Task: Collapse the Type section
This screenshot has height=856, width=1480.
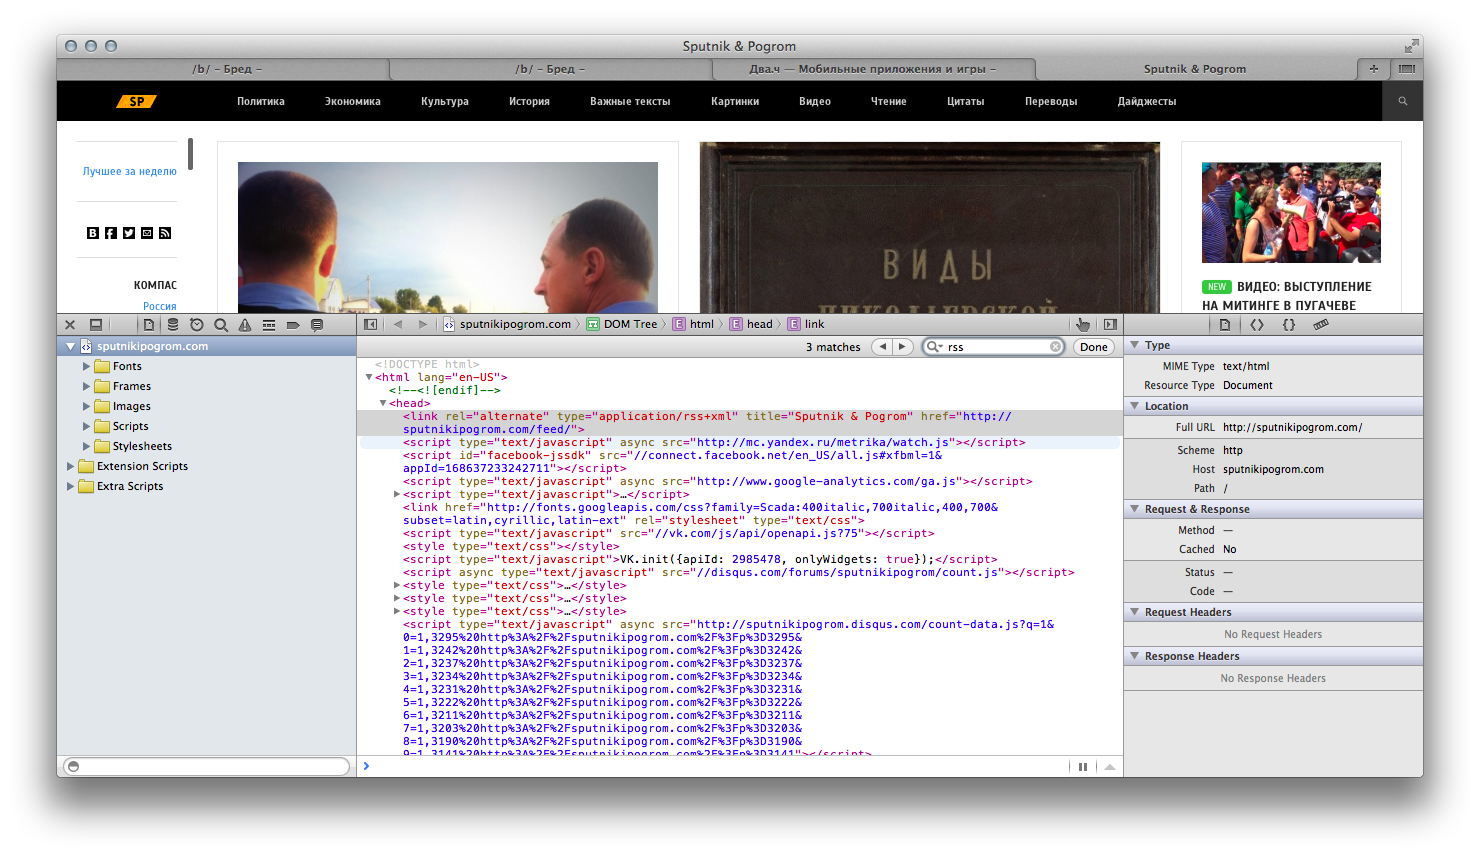Action: click(x=1134, y=345)
